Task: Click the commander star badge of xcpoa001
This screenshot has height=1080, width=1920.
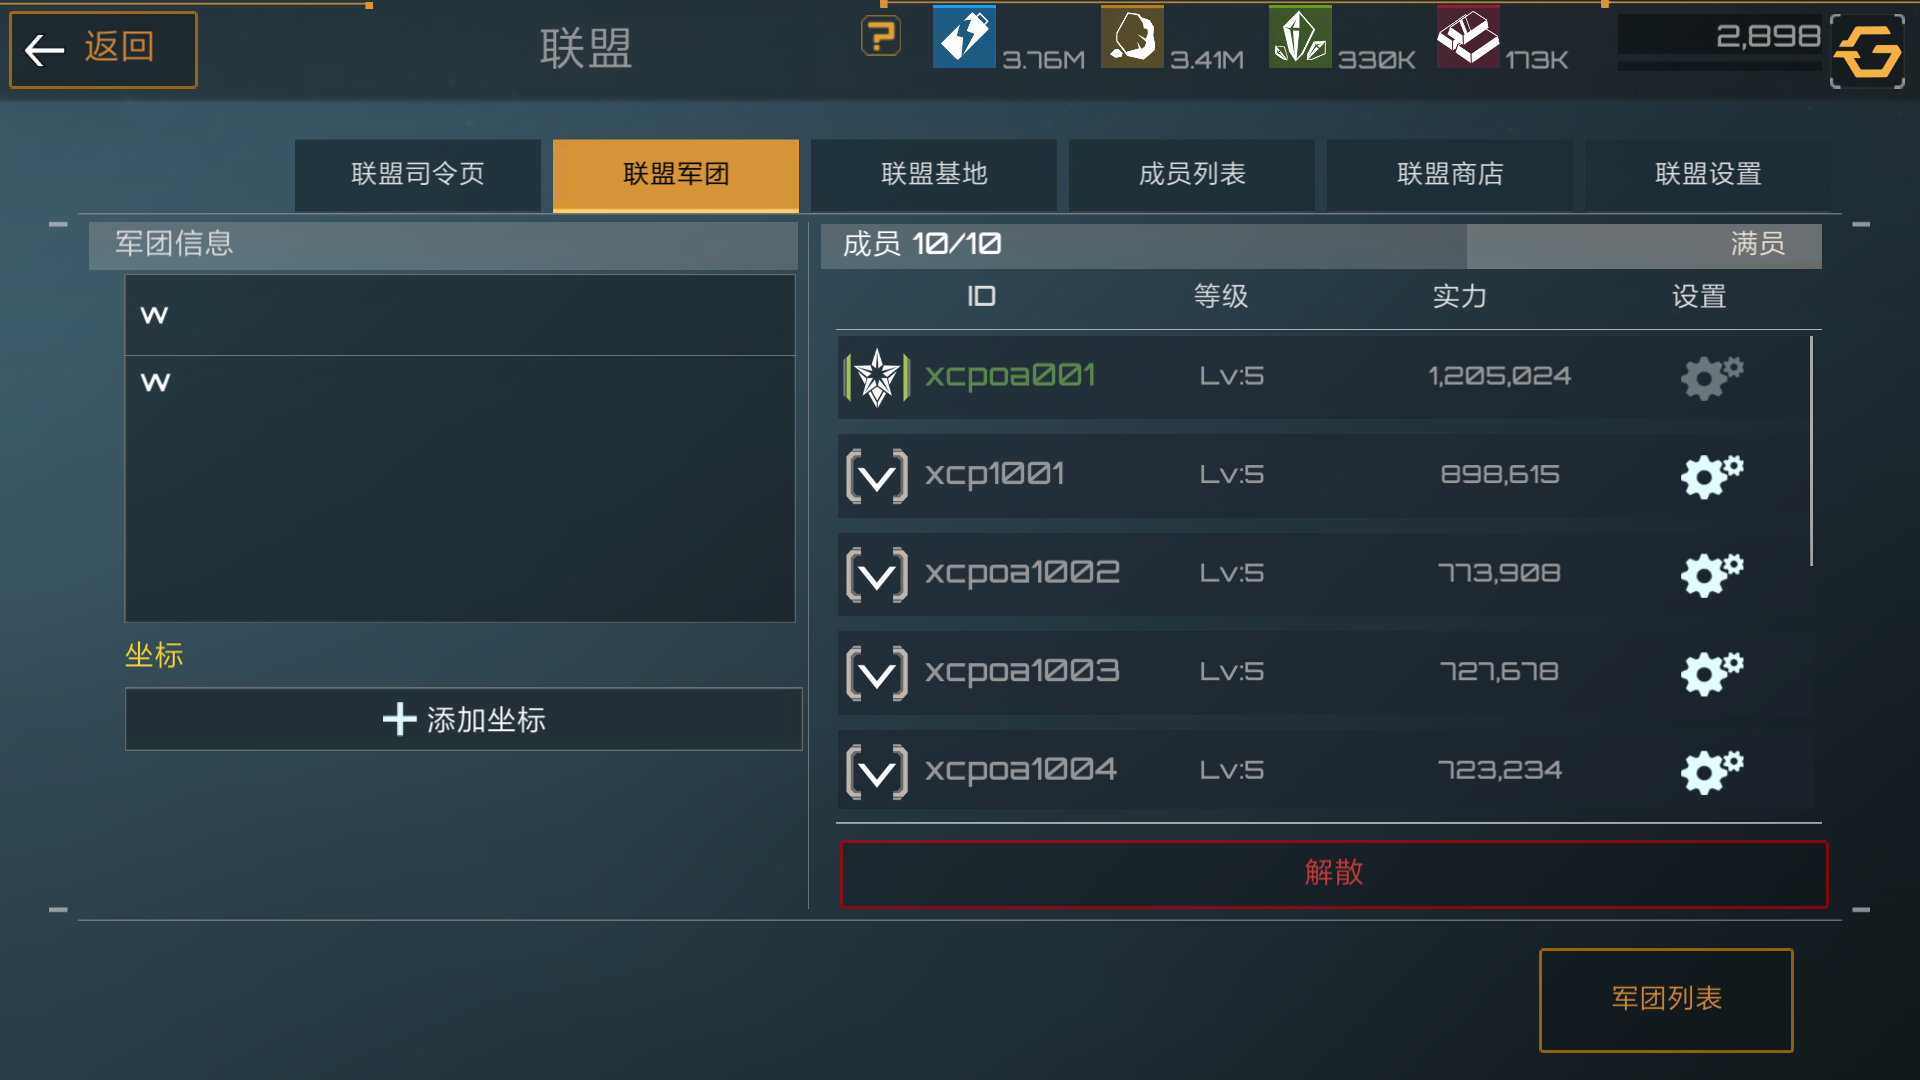Action: [877, 377]
